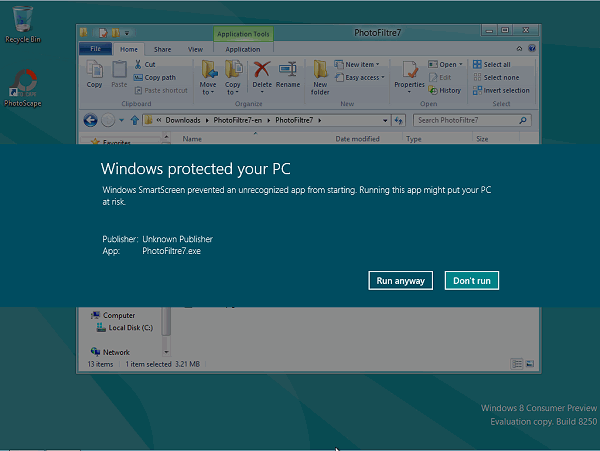Click the Properties icon in Open group

(x=409, y=77)
